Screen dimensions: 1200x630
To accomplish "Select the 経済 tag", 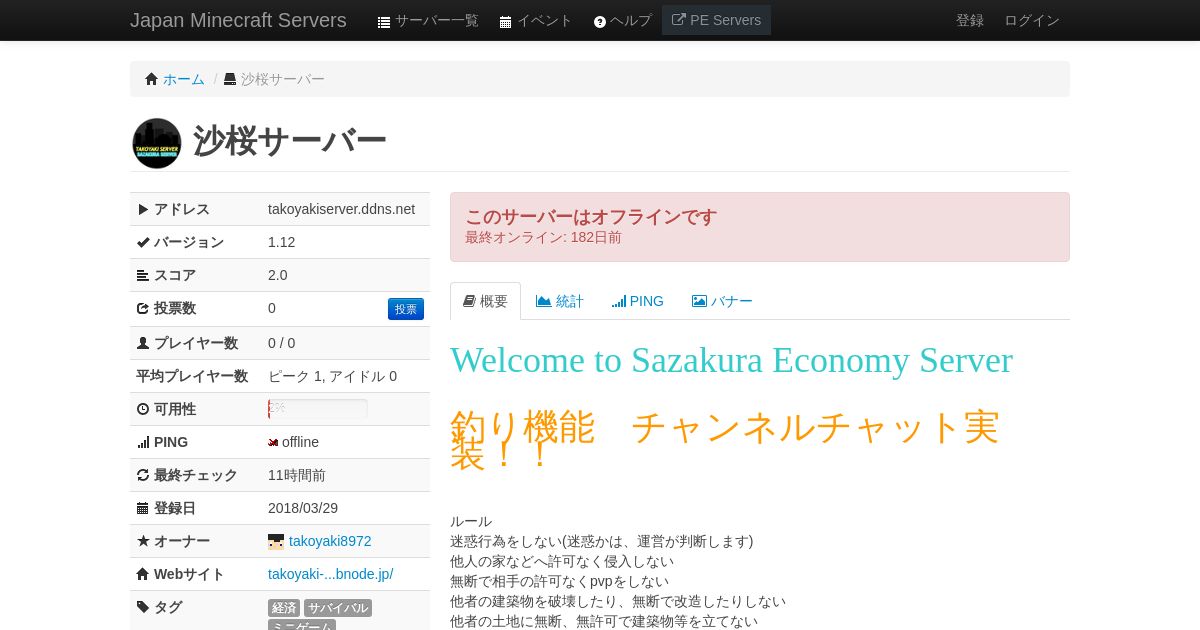I will coord(284,608).
